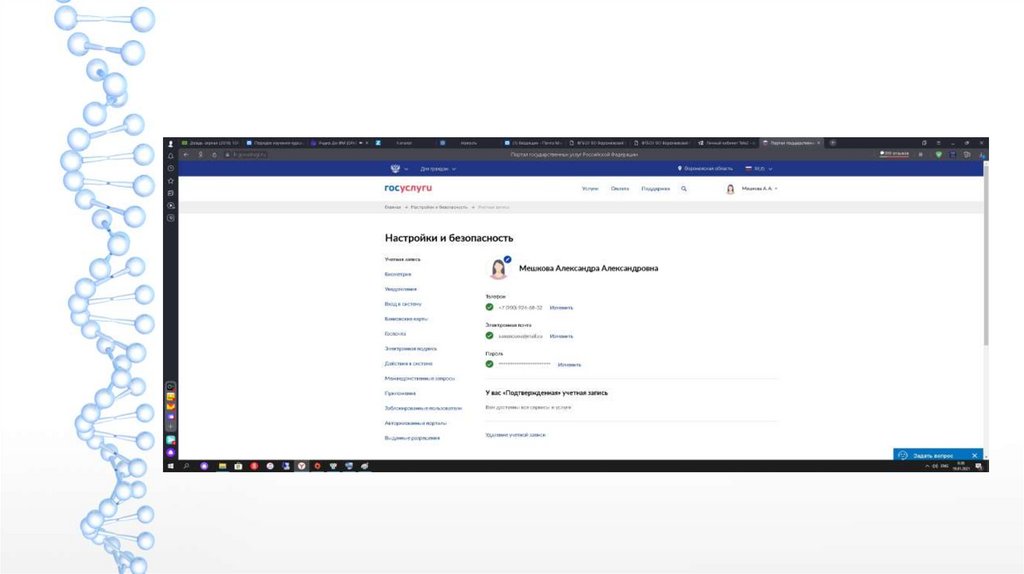Screen dimensions: 1024x574
Task: Click the profile avatar edit pencil badge
Action: point(507,259)
